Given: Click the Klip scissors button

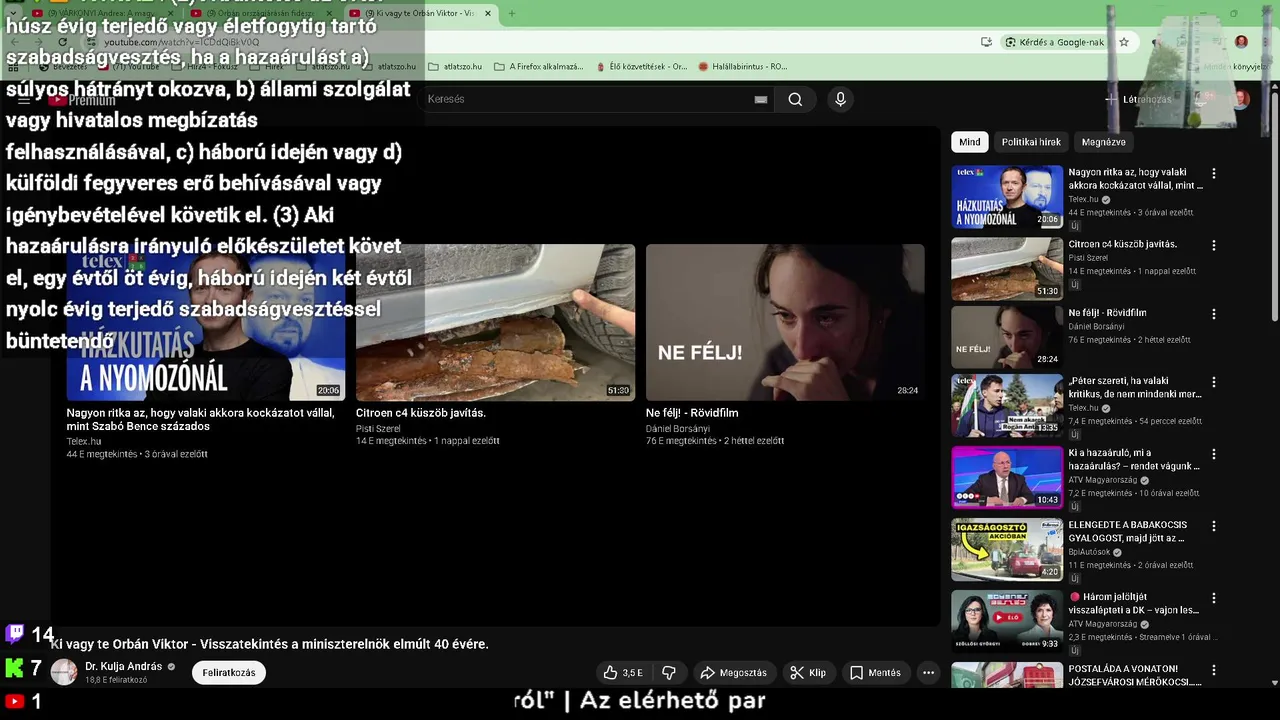Looking at the screenshot, I should point(808,673).
